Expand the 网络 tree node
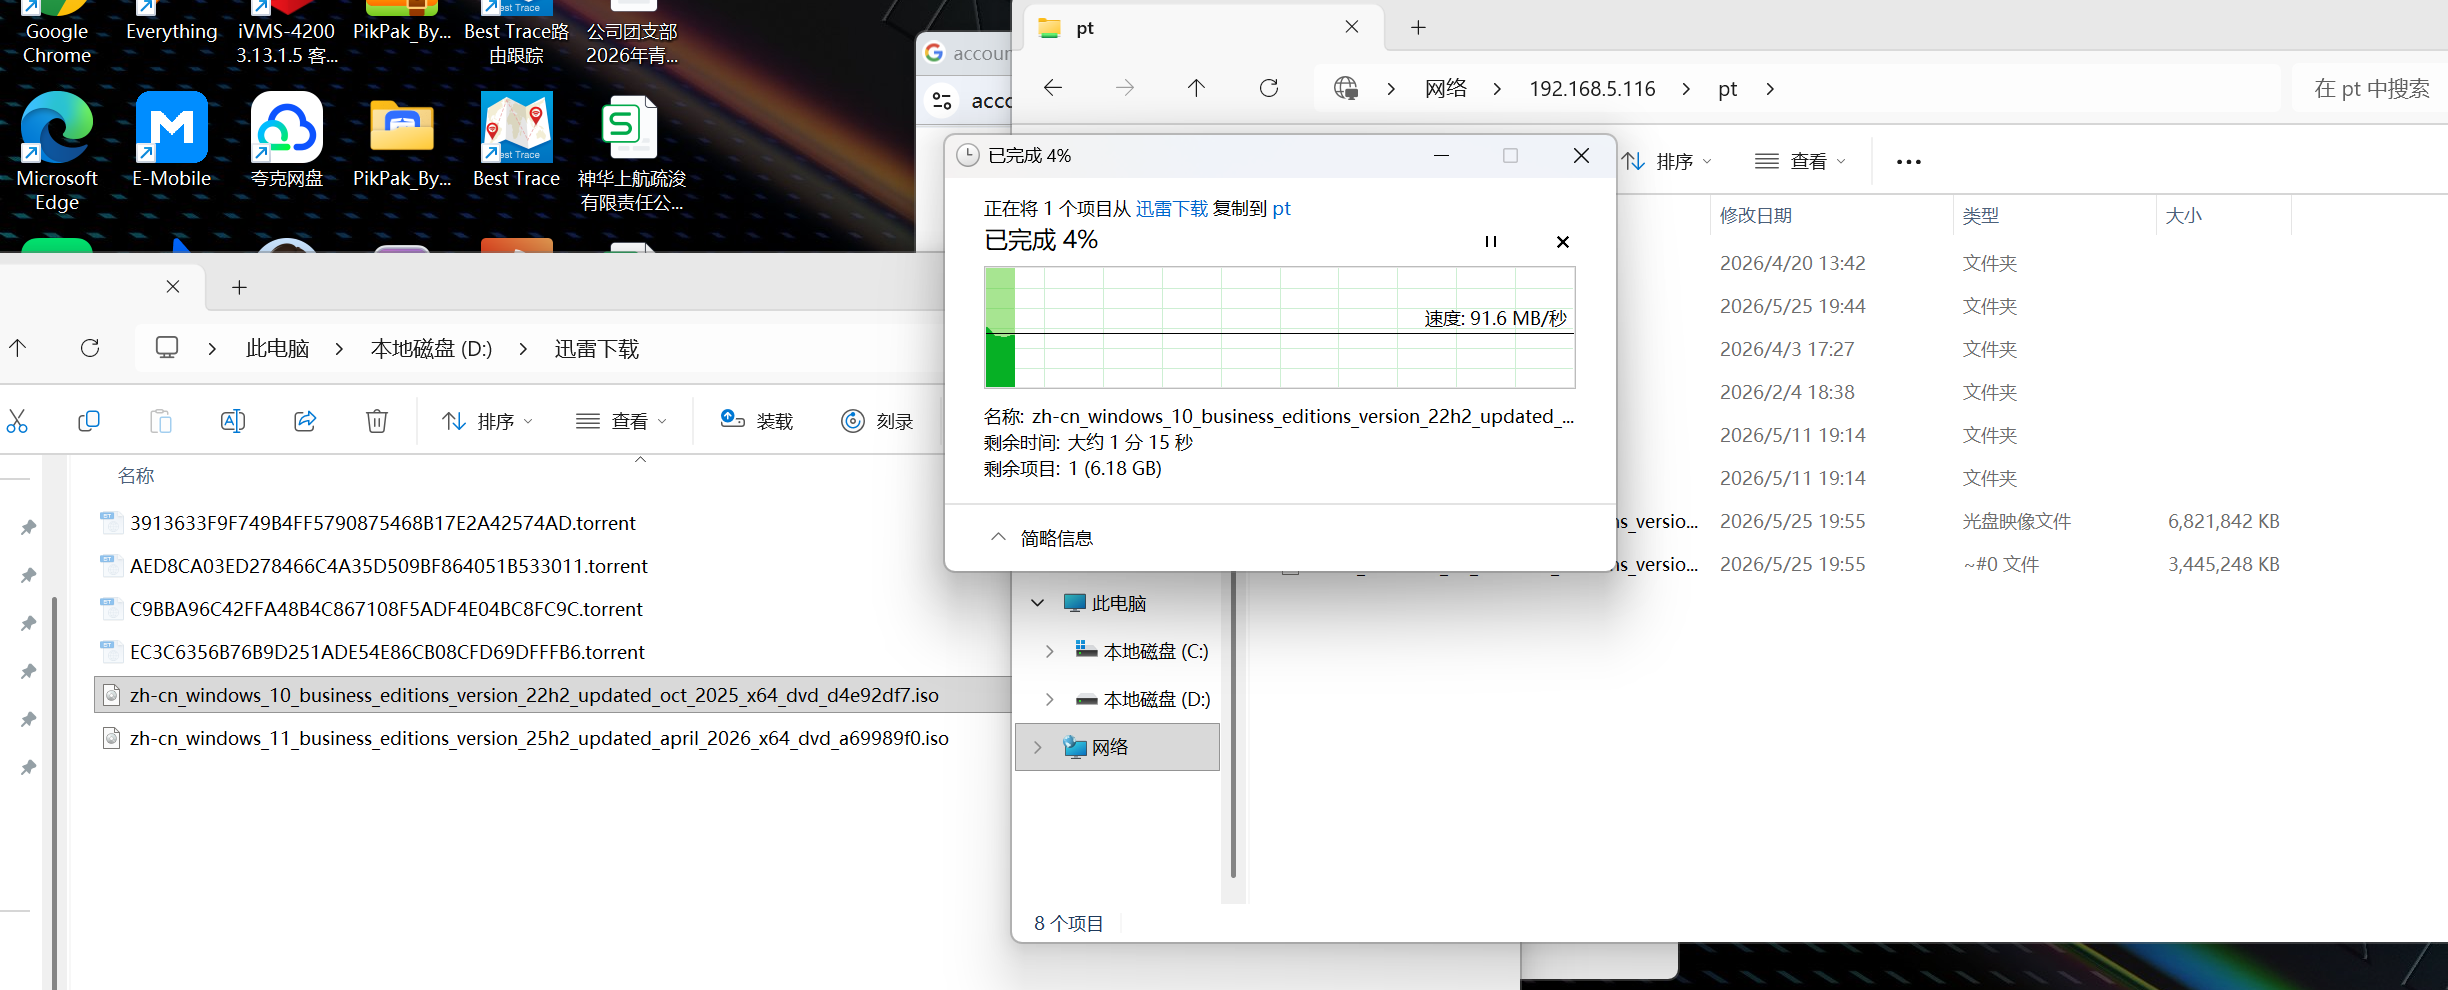Screen dimensions: 2448x990 [1037, 747]
